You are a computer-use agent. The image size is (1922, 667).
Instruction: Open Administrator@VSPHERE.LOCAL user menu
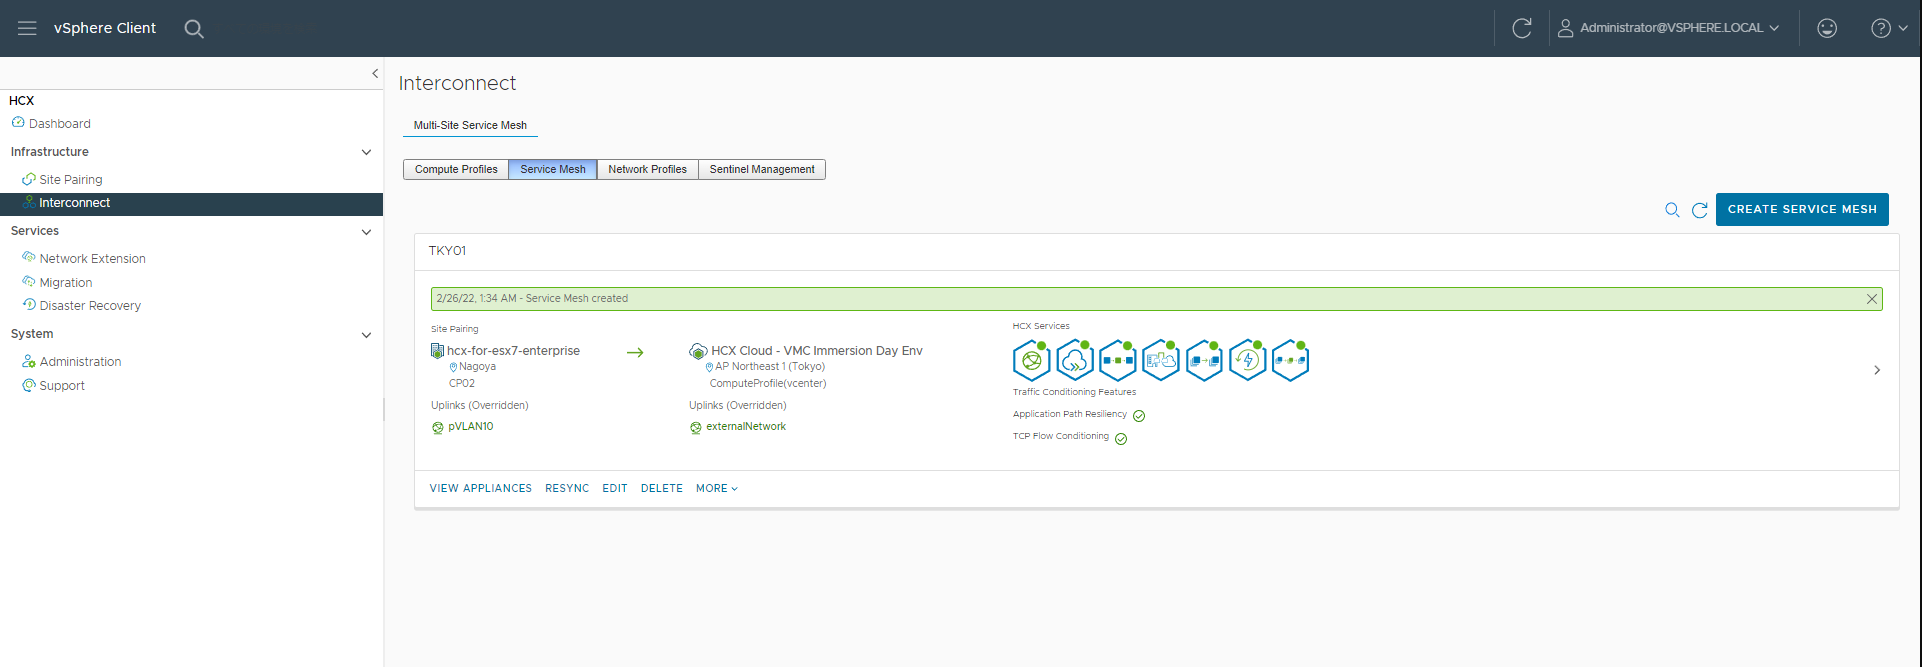pyautogui.click(x=1668, y=28)
